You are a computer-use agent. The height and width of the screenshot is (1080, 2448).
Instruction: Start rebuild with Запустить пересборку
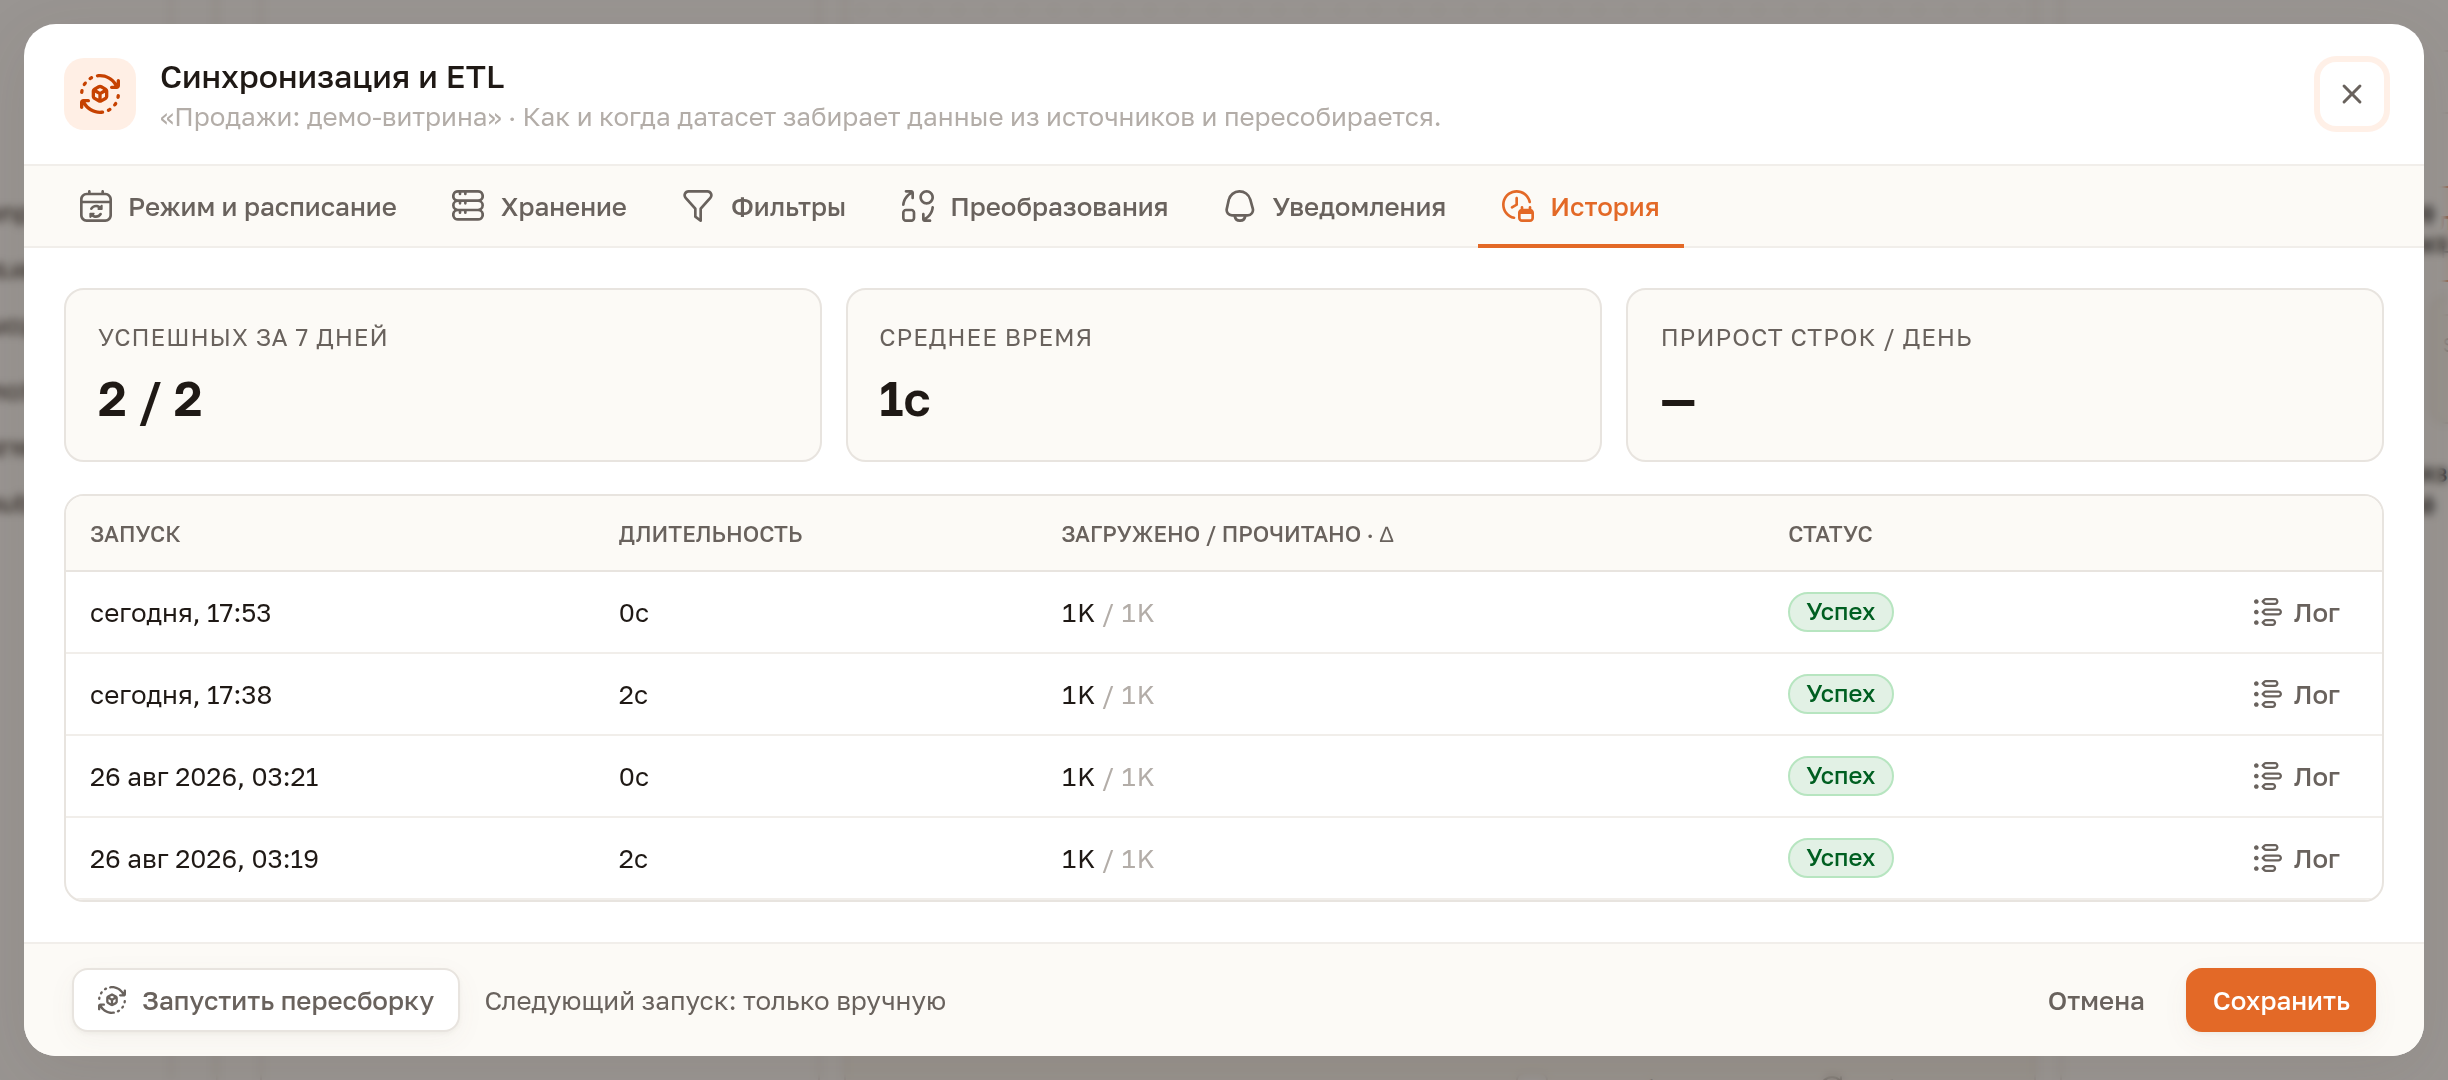tap(266, 1000)
